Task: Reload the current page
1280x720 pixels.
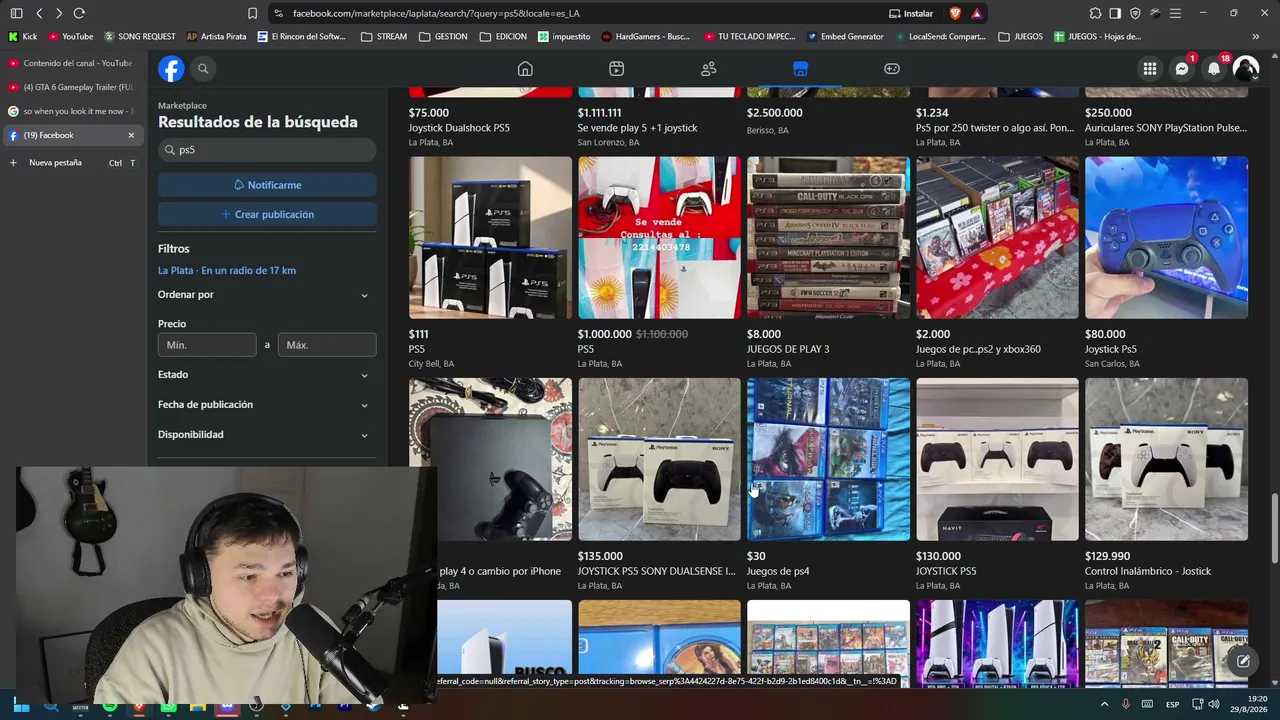Action: 79,13
